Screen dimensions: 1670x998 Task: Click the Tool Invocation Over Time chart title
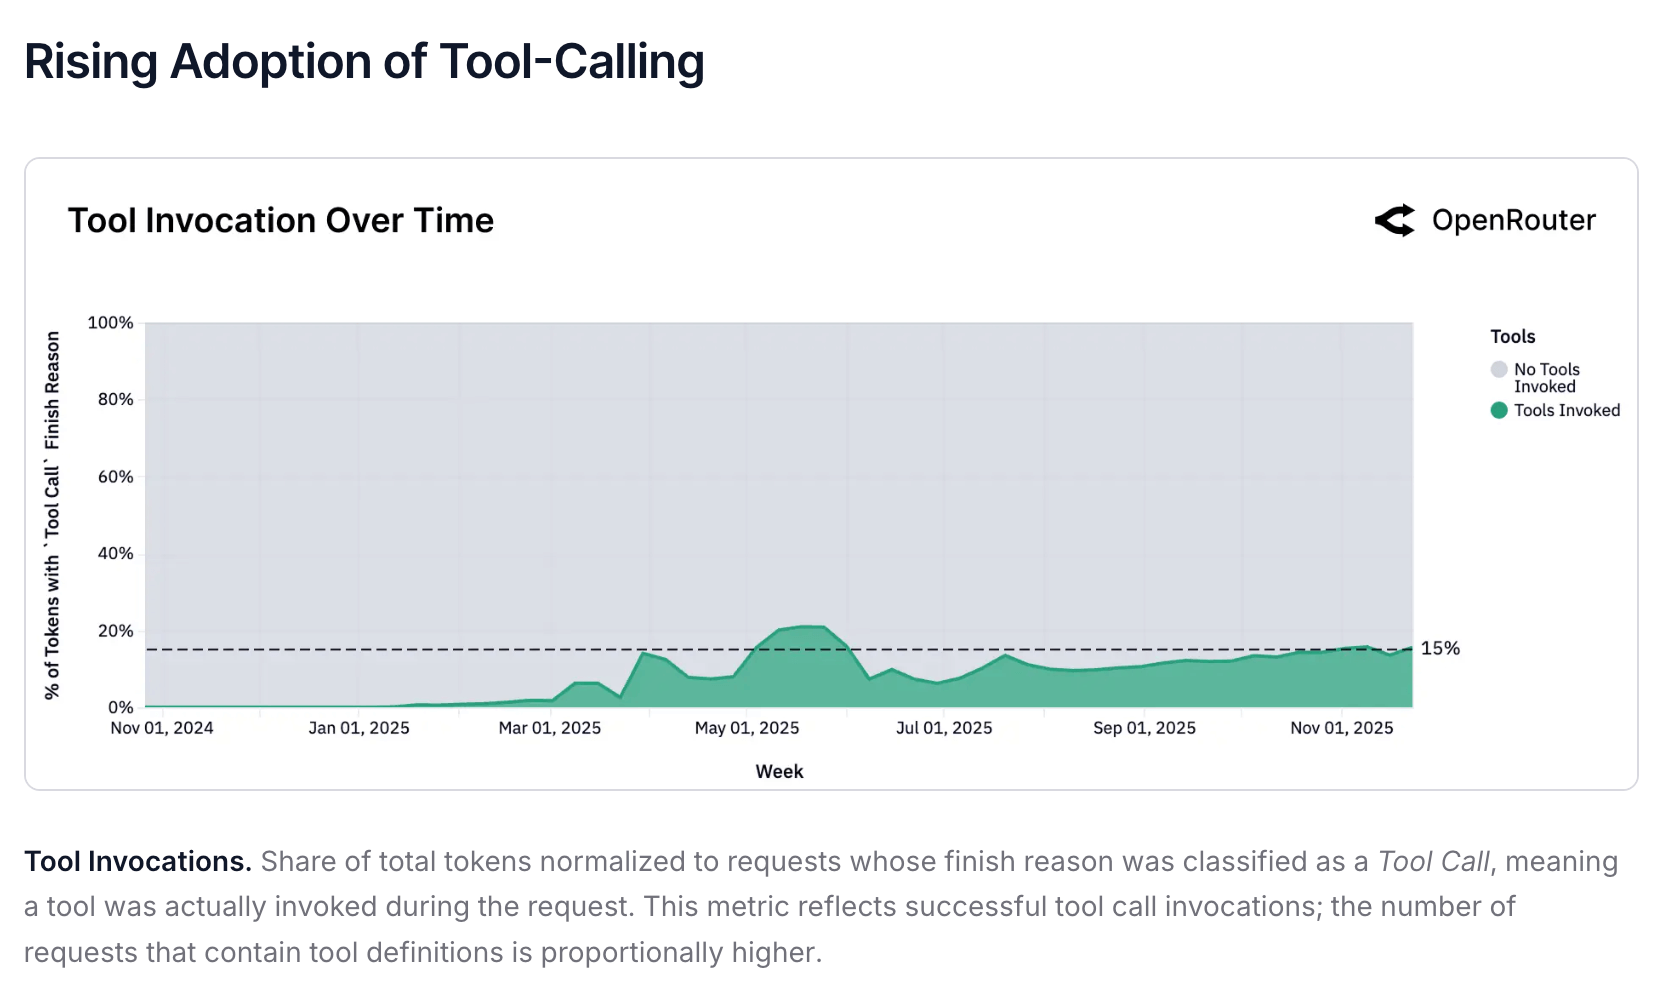click(x=281, y=221)
